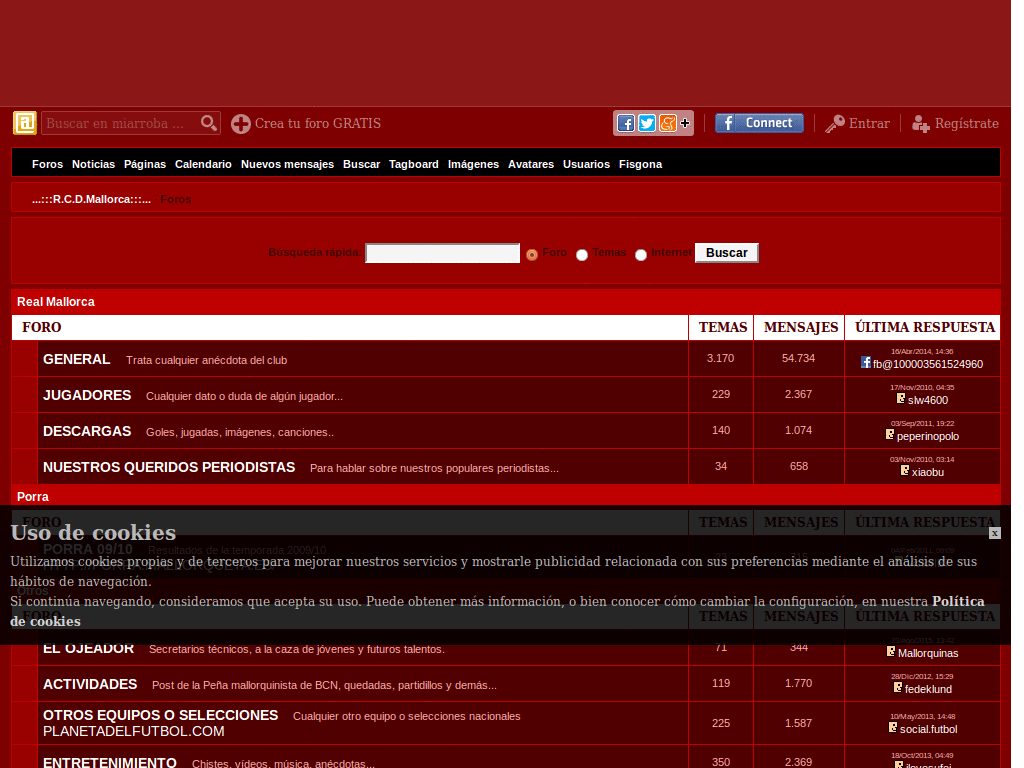The width and height of the screenshot is (1024, 768).
Task: Share on Facebook icon
Action: tap(626, 123)
